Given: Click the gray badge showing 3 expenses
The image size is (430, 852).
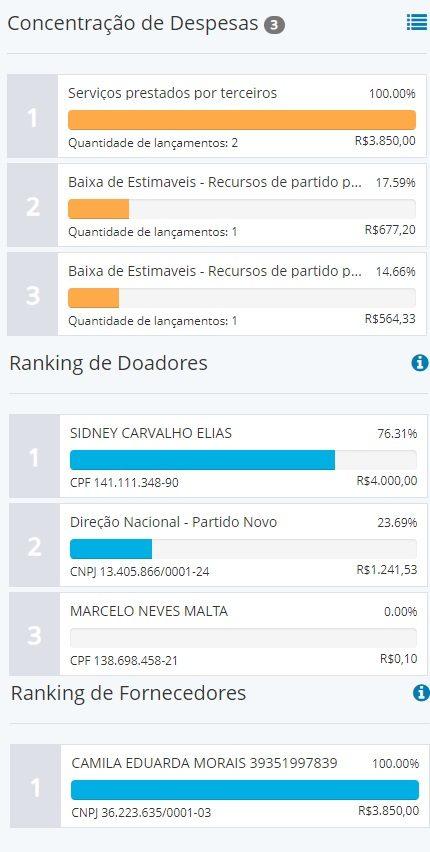Looking at the screenshot, I should point(275,25).
